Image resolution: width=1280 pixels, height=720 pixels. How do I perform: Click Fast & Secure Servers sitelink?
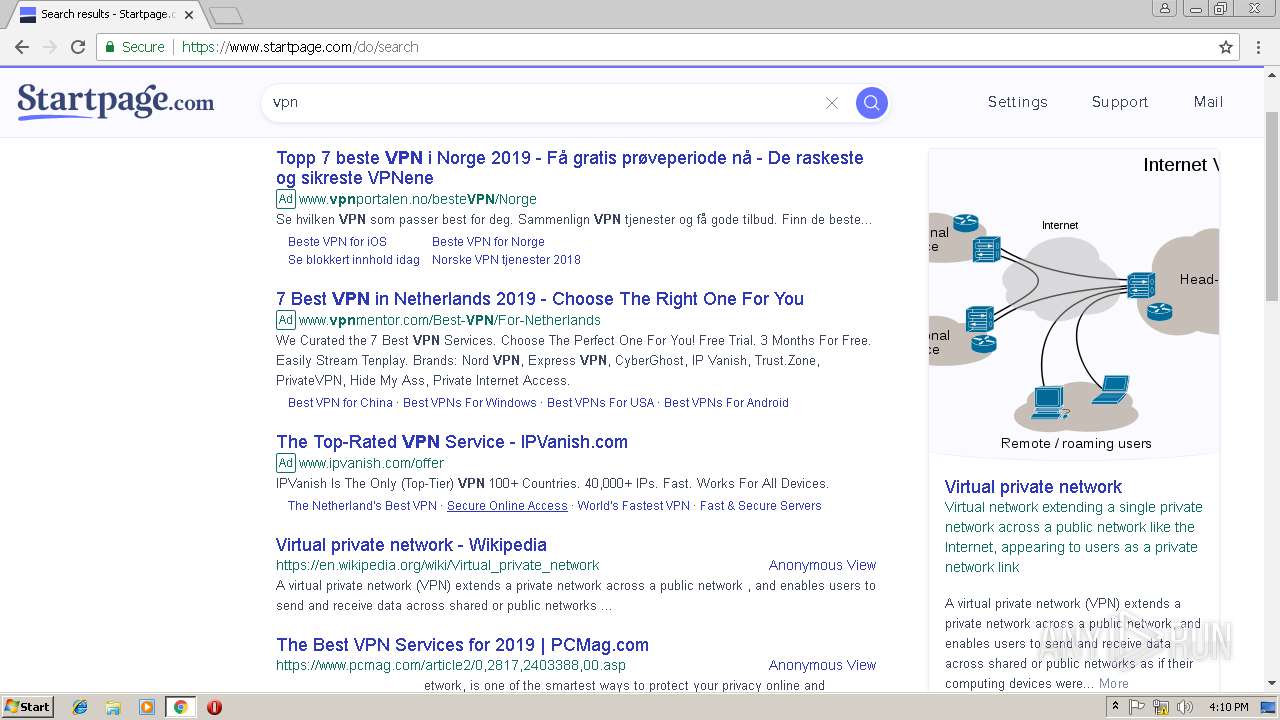[x=761, y=506]
